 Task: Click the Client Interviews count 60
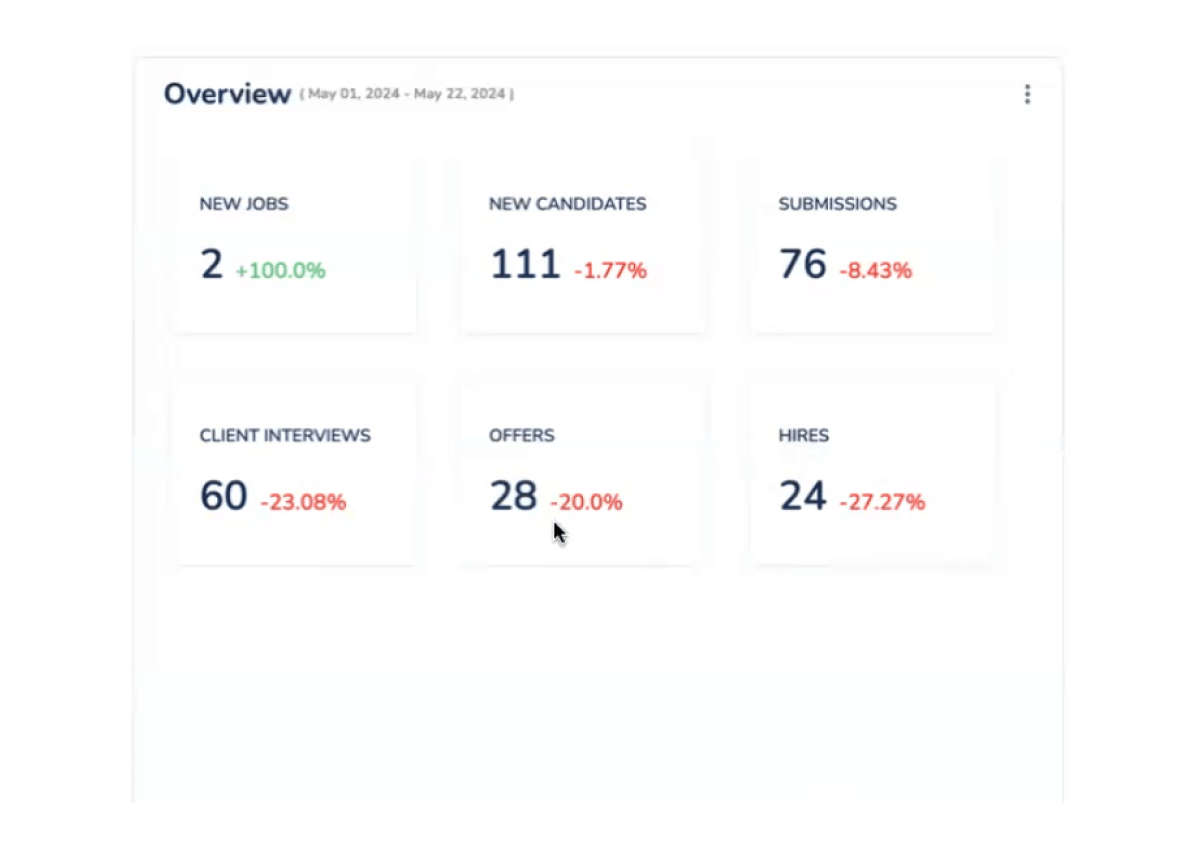pos(223,496)
